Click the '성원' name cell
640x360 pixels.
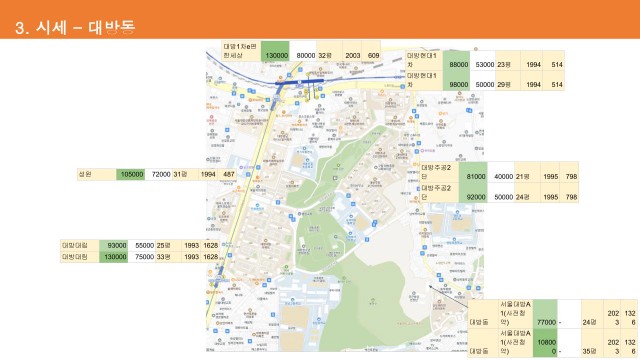(97, 174)
